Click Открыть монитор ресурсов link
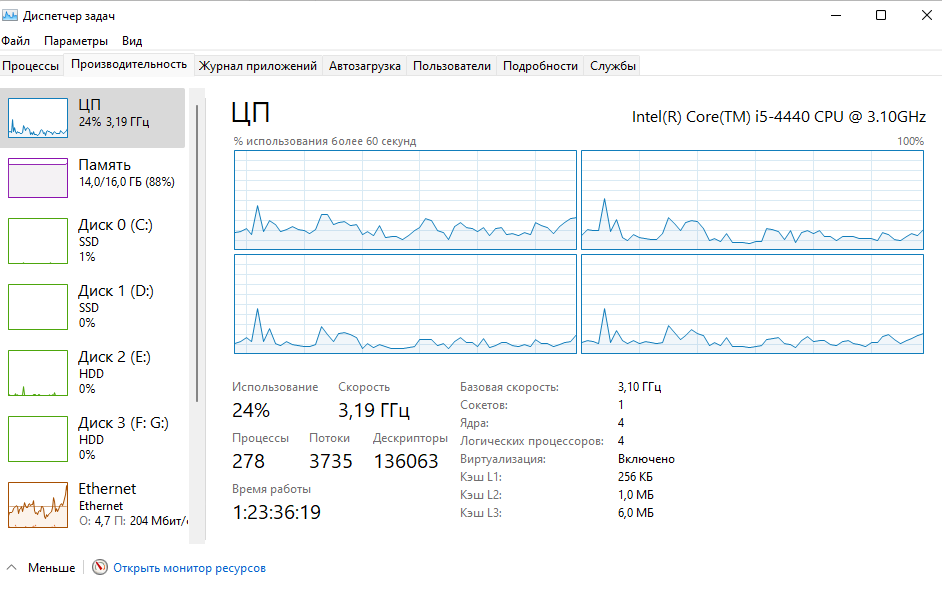This screenshot has width=942, height=589. pos(189,567)
